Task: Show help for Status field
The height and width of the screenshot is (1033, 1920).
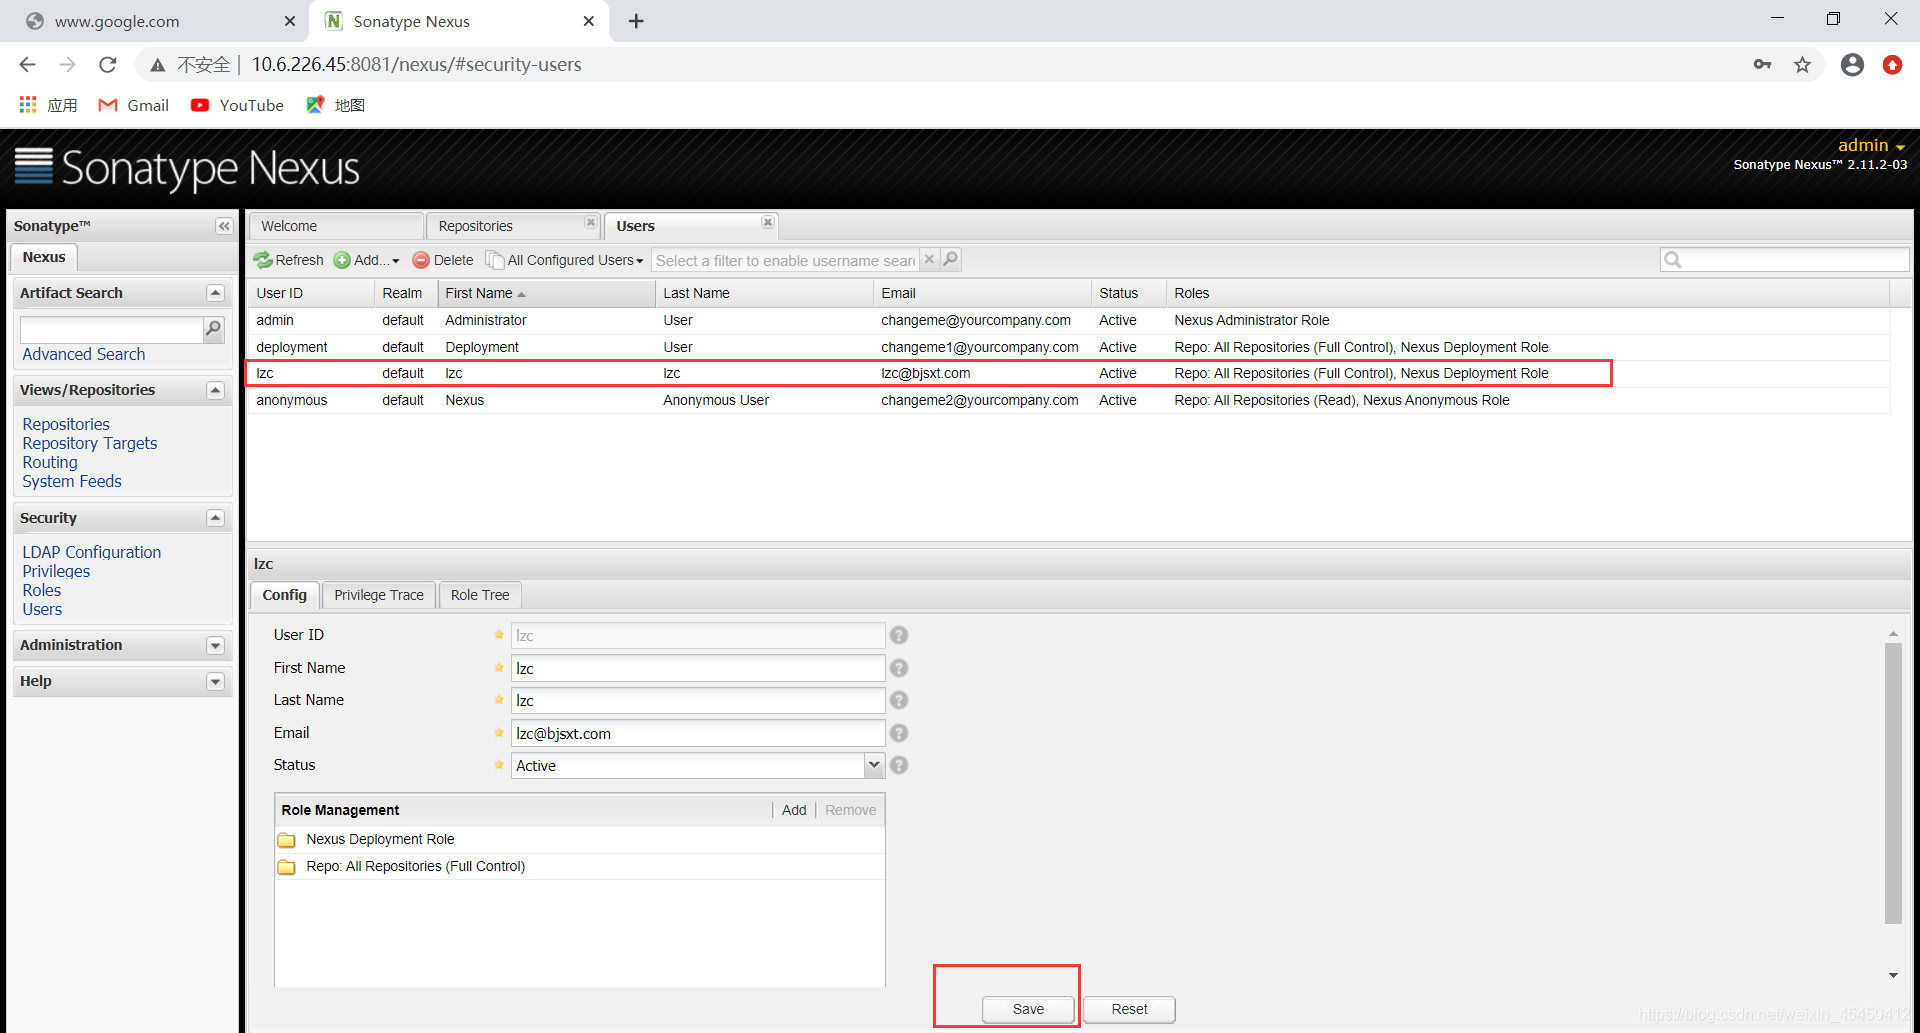Action: [899, 765]
